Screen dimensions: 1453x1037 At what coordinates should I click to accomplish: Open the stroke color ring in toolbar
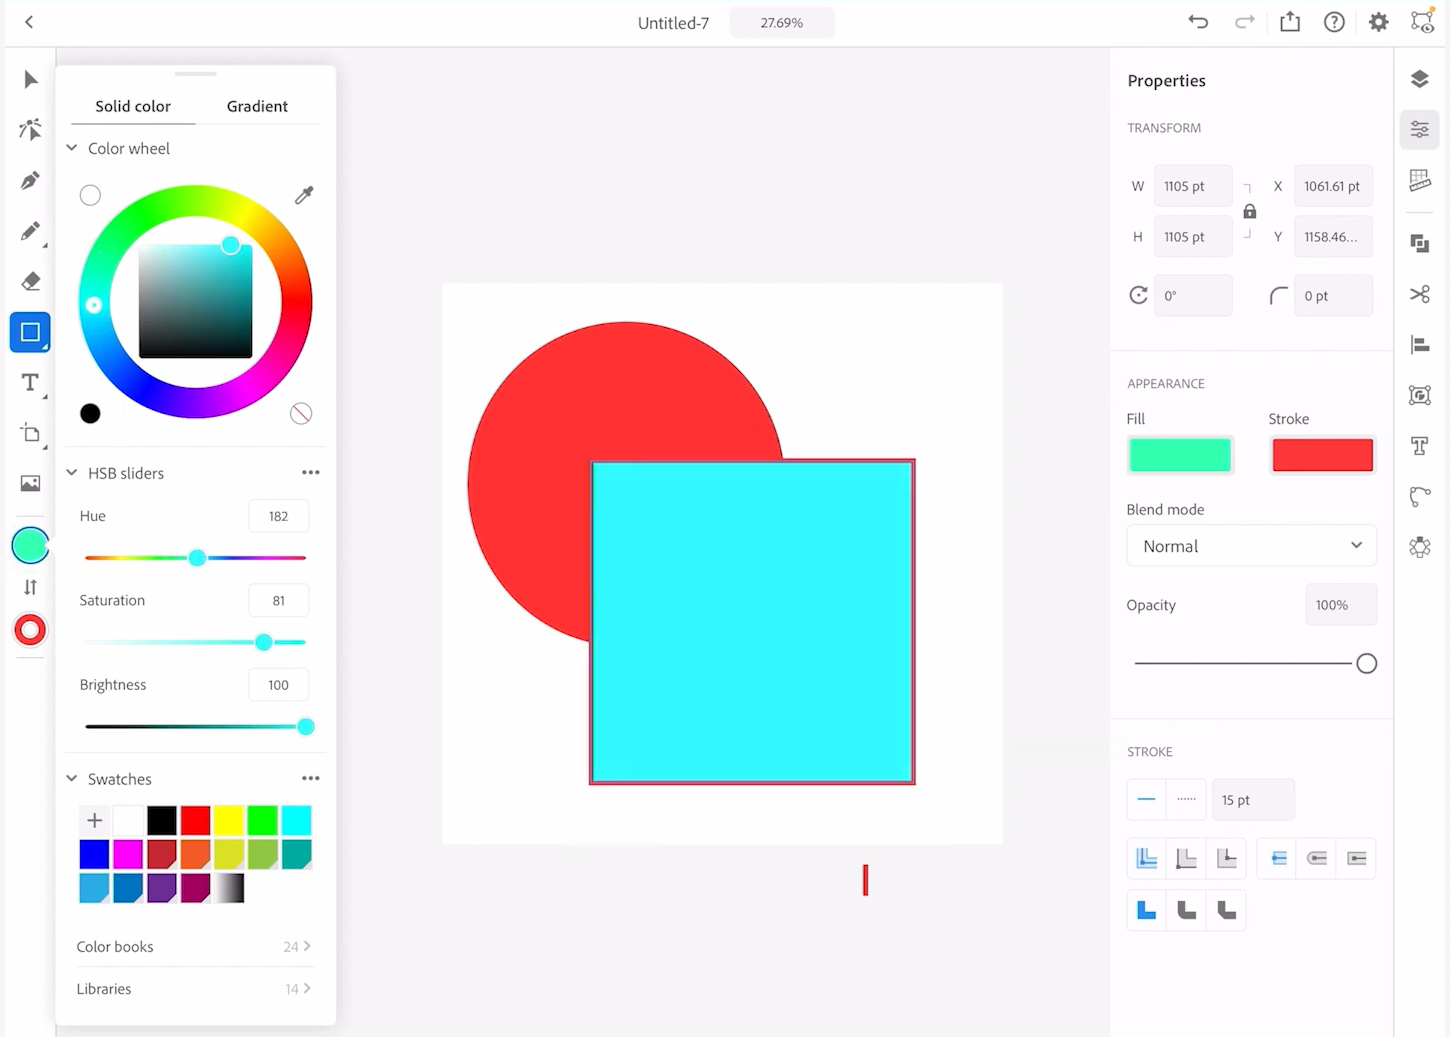pyautogui.click(x=30, y=630)
